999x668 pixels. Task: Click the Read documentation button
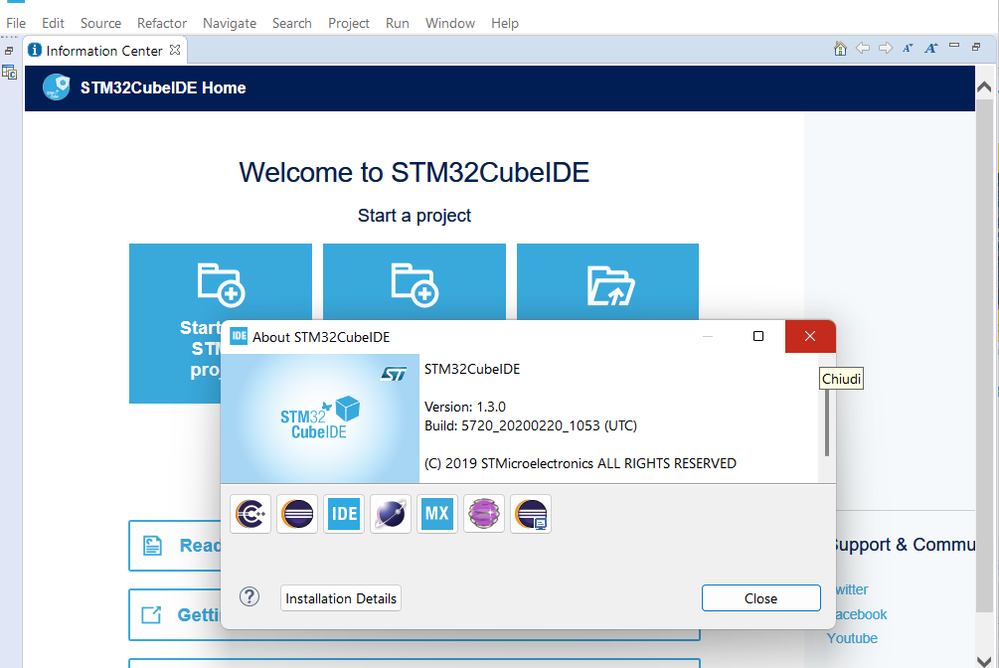point(175,546)
